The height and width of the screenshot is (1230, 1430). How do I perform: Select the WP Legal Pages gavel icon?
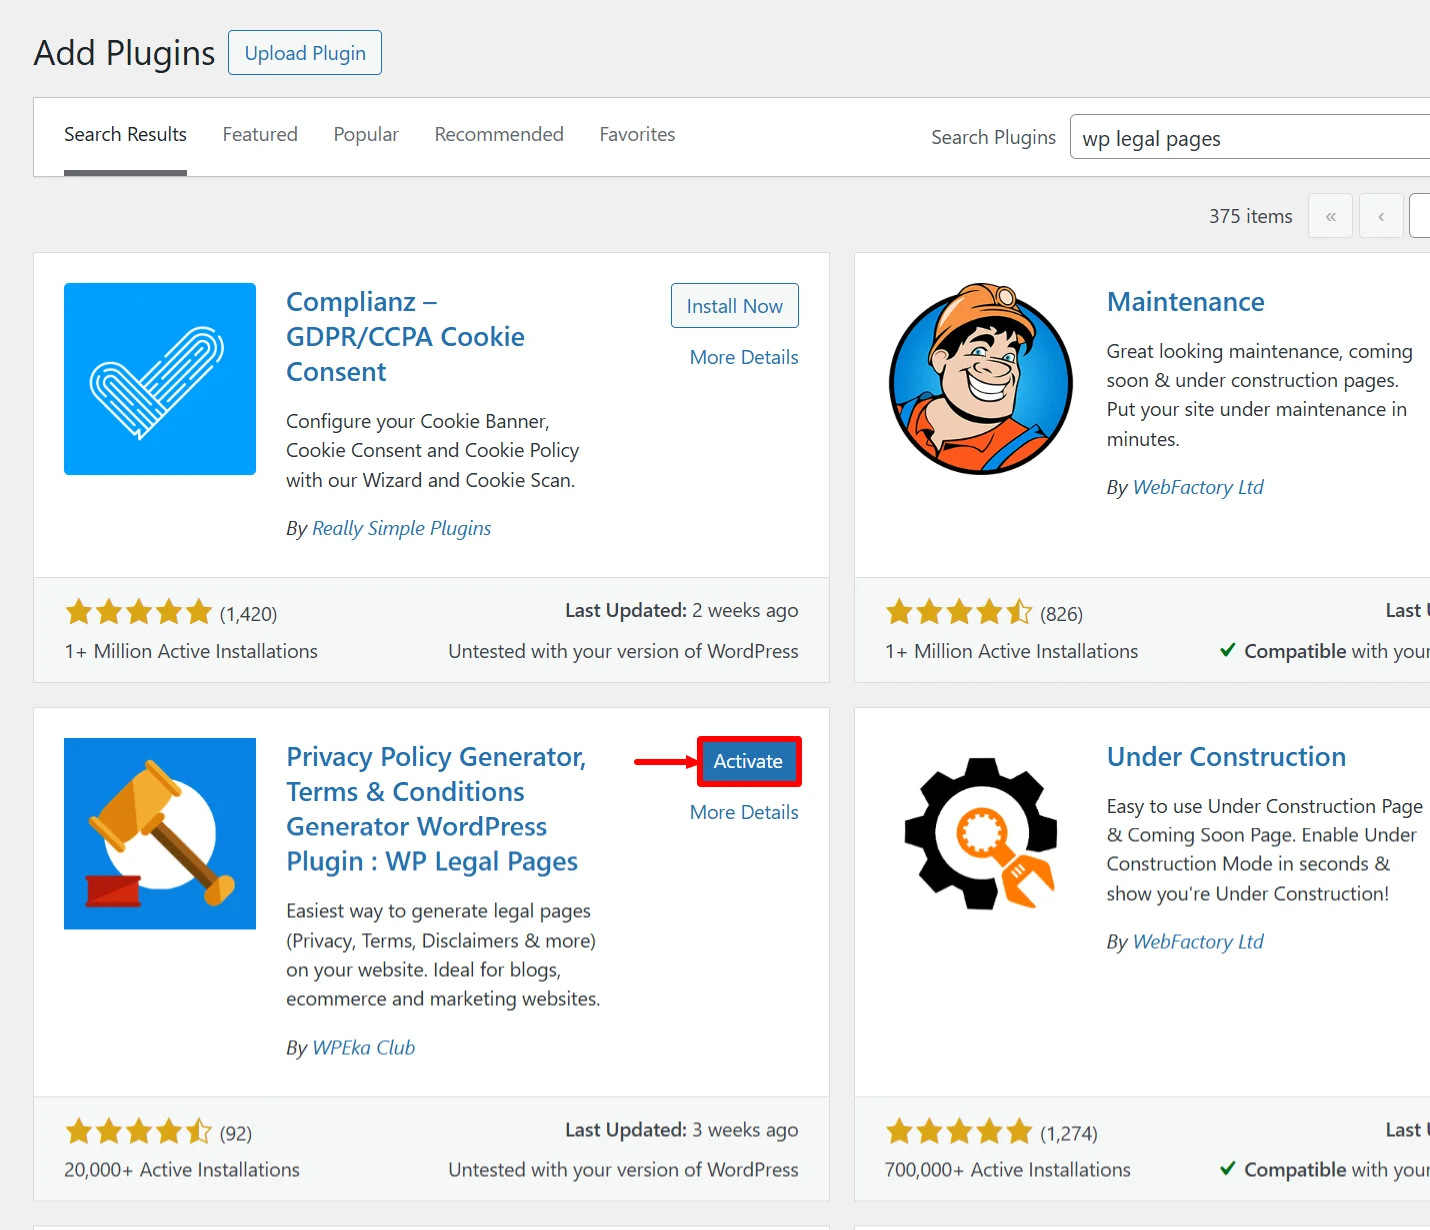(x=159, y=833)
